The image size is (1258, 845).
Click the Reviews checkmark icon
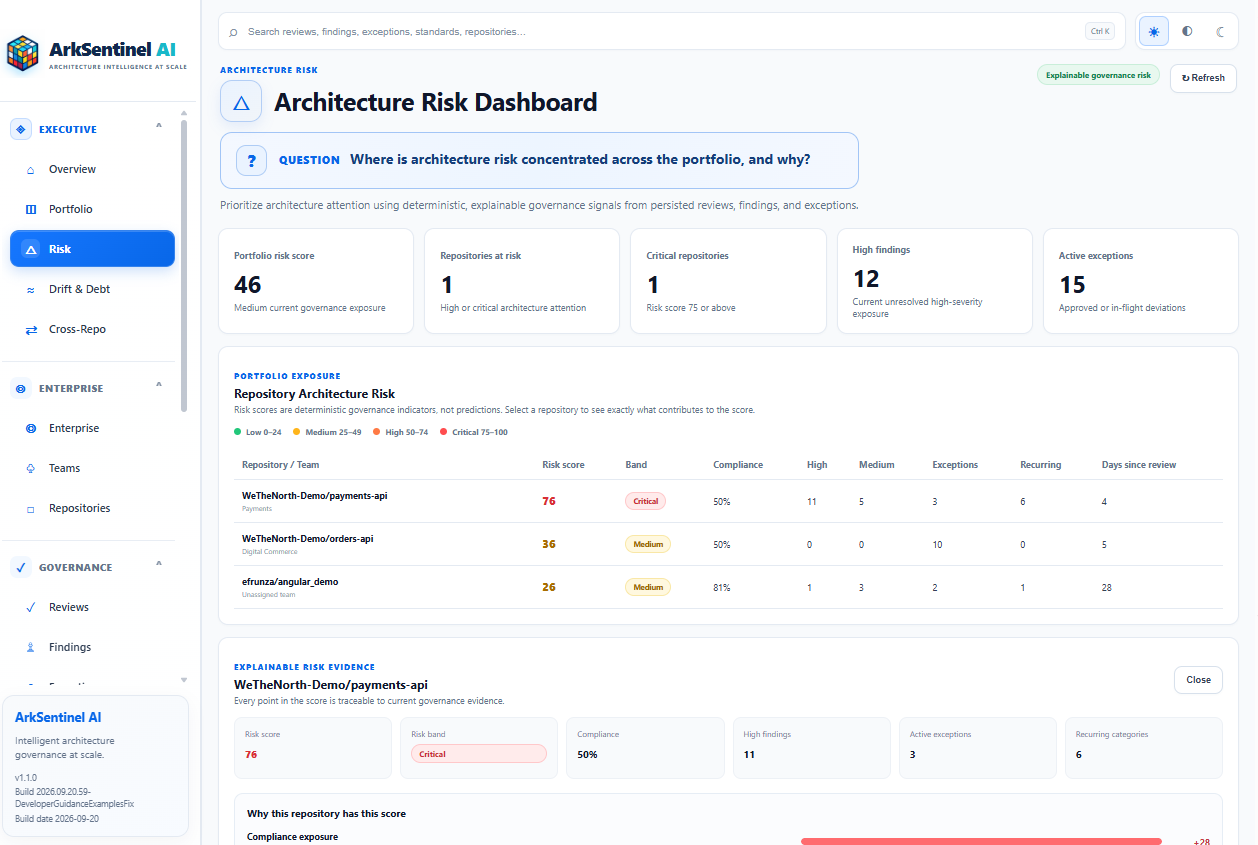[x=30, y=607]
